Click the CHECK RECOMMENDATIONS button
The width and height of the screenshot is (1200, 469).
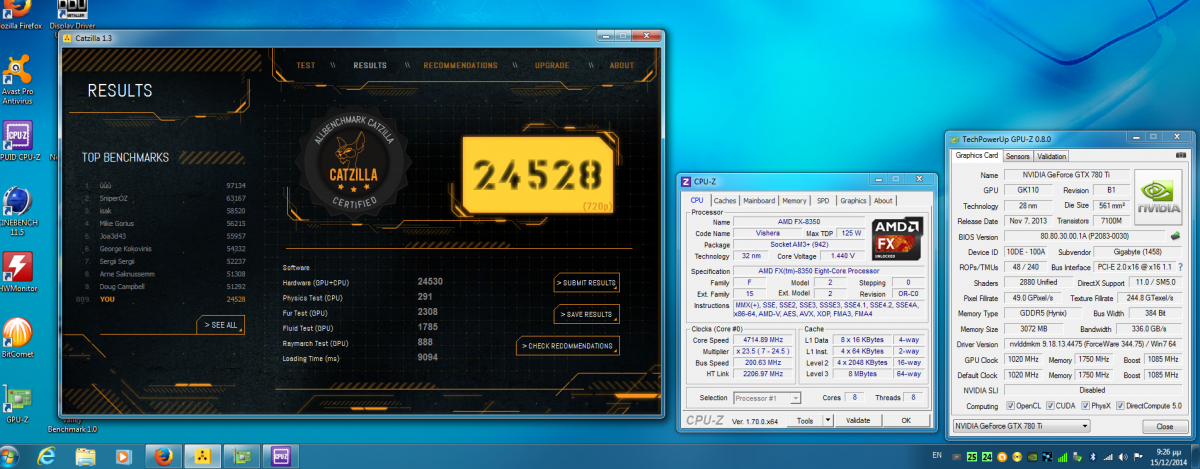(568, 346)
